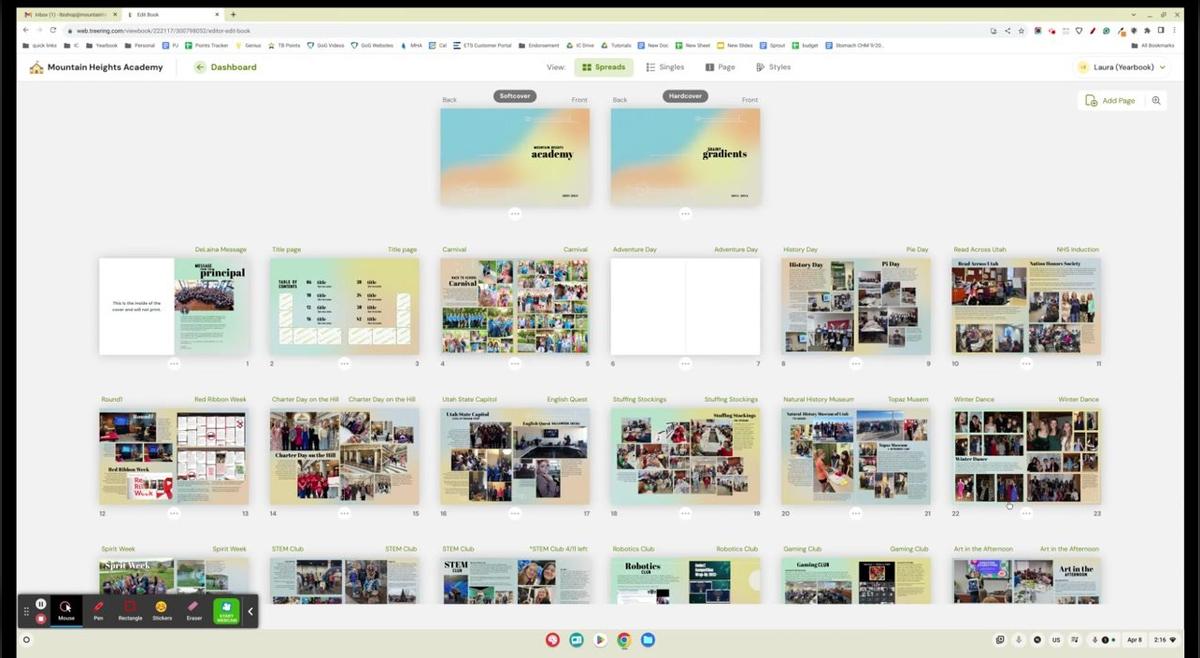Select the Rectangle tool in recorder toolbar
This screenshot has width=1200, height=658.
130,610
